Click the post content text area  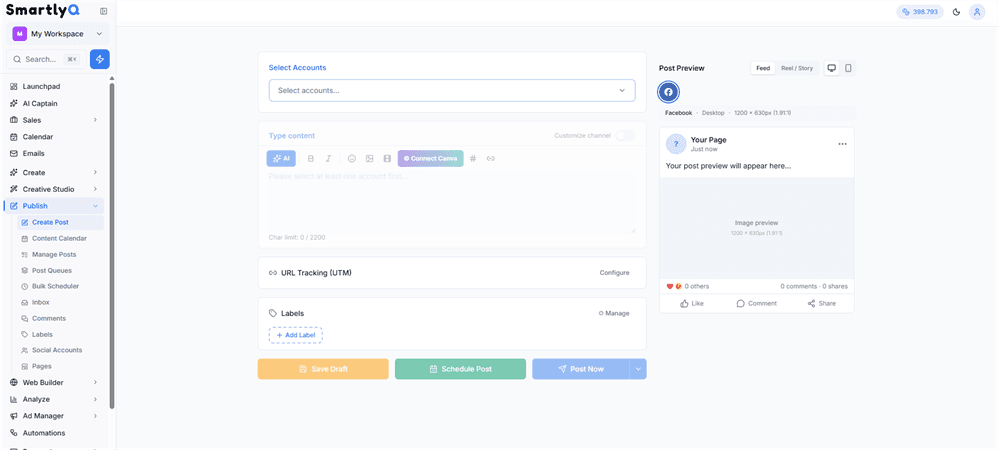[x=452, y=201]
